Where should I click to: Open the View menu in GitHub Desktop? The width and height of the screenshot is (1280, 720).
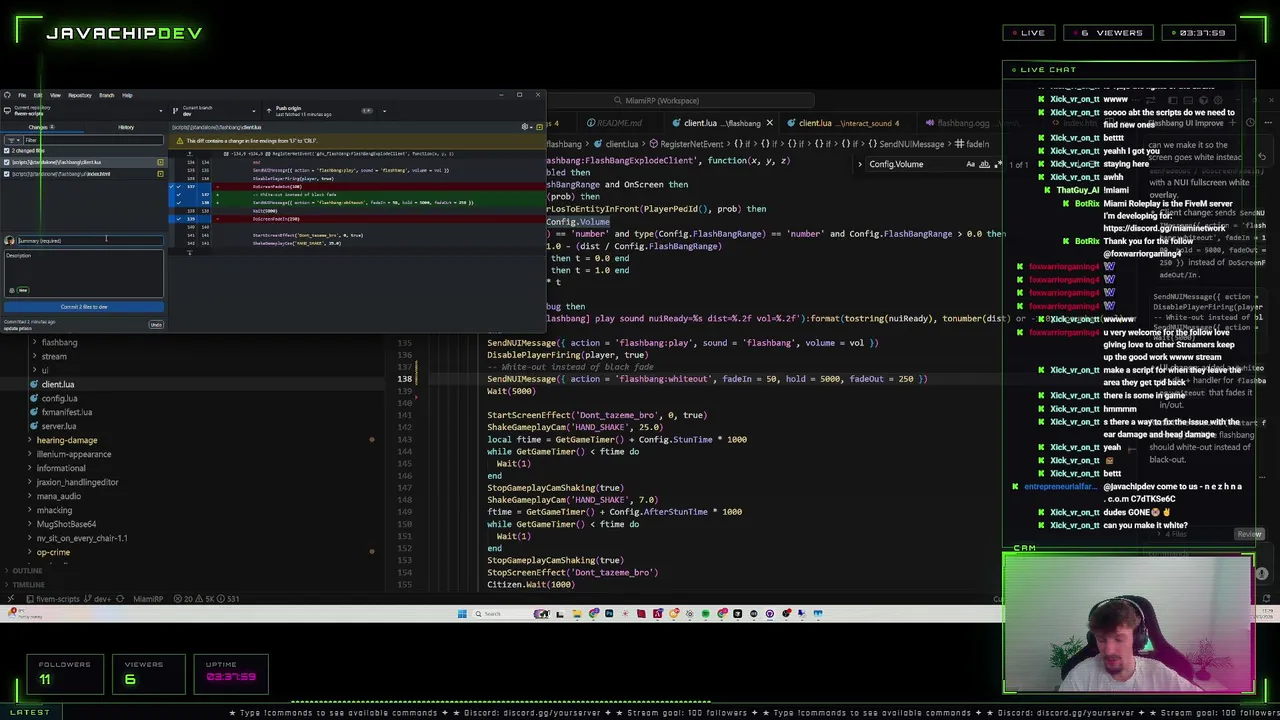[x=55, y=95]
